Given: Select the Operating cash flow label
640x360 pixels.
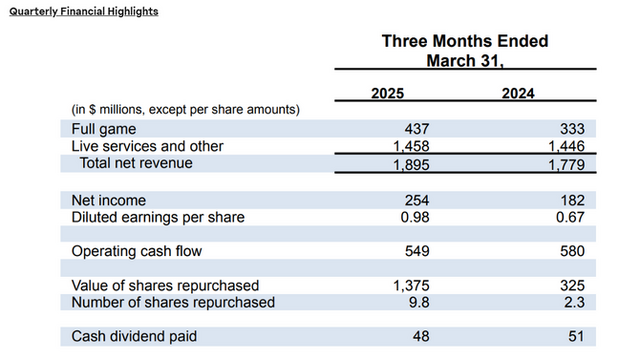Looking at the screenshot, I should tap(137, 251).
